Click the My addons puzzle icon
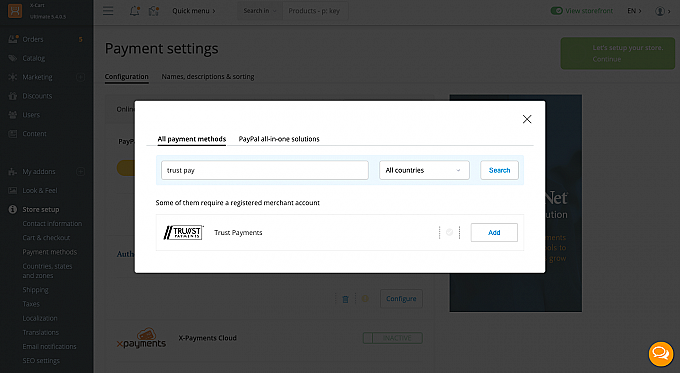 [13, 172]
